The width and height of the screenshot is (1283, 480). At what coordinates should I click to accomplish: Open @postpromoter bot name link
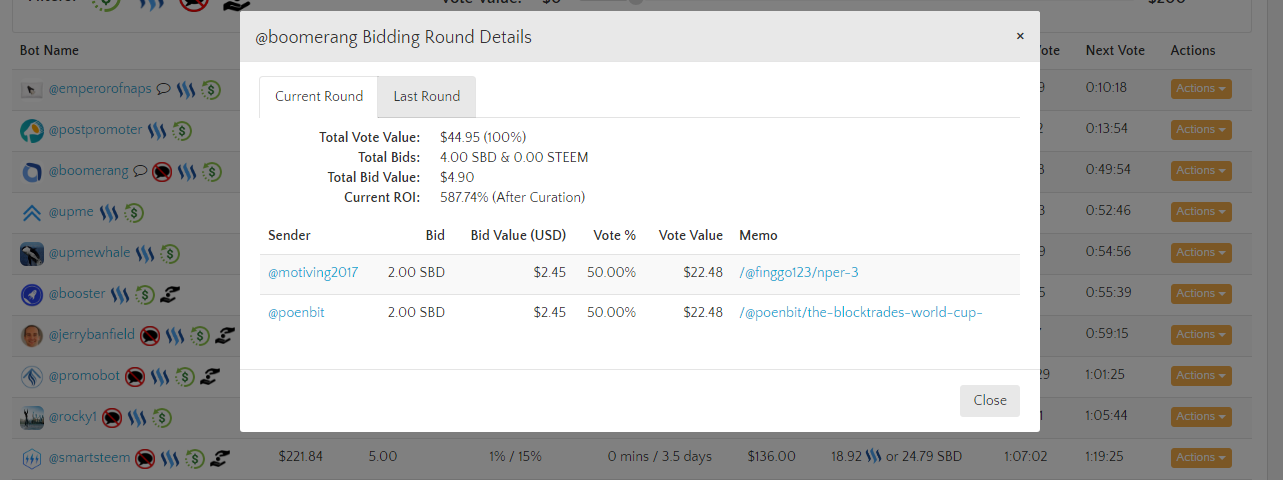96,129
